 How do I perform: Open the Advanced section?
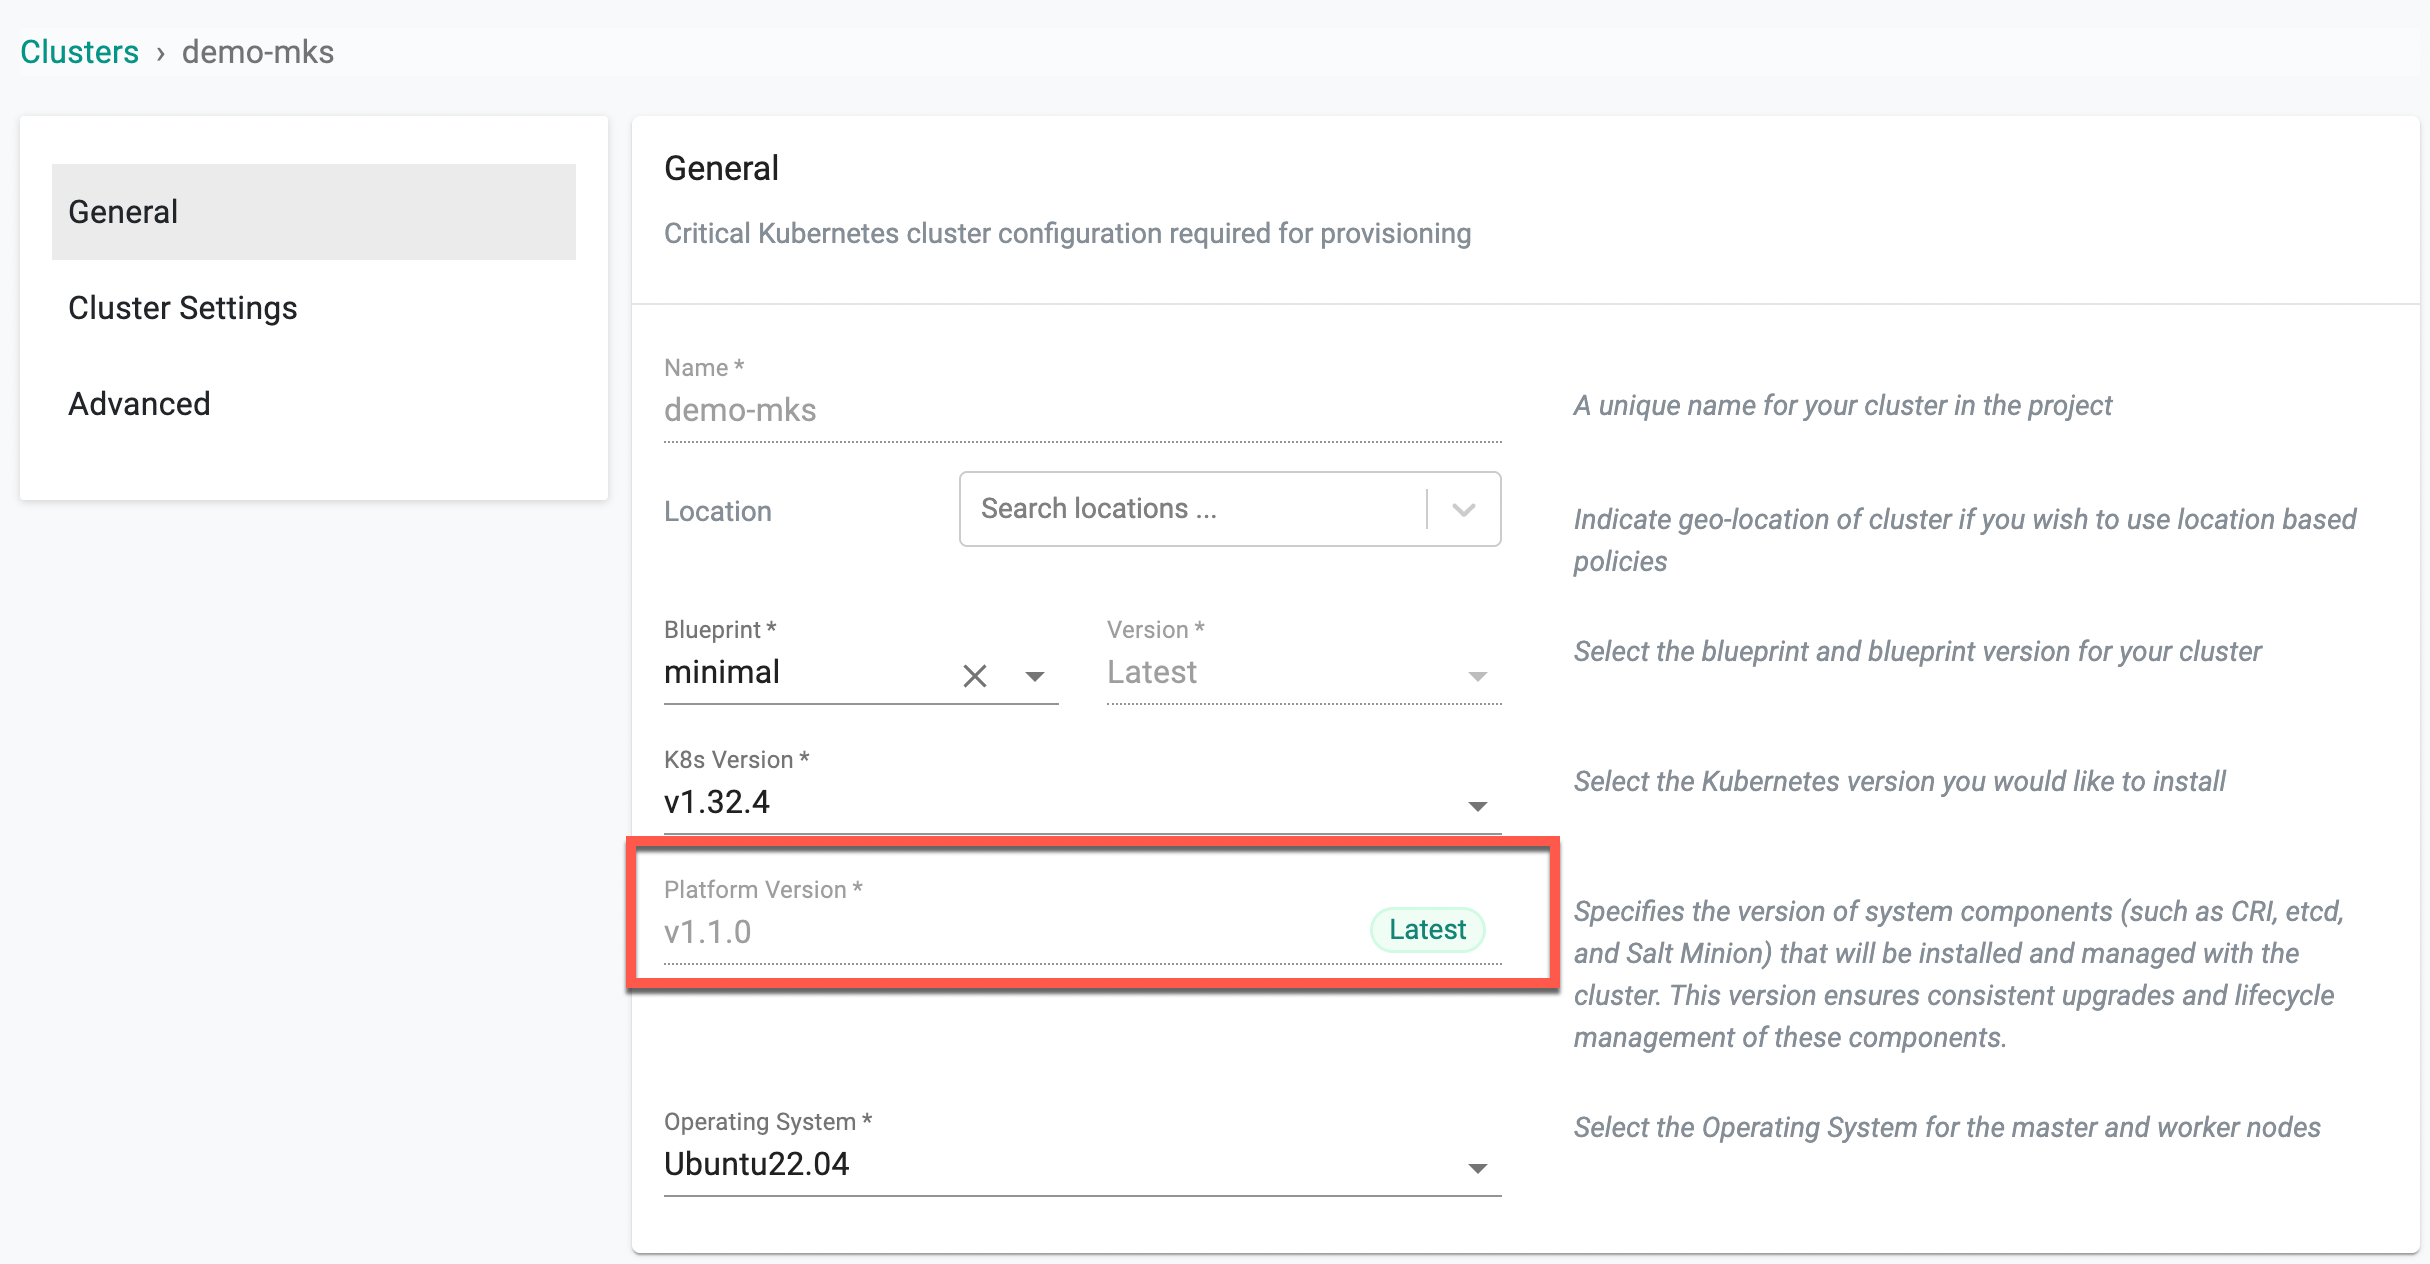tap(139, 404)
